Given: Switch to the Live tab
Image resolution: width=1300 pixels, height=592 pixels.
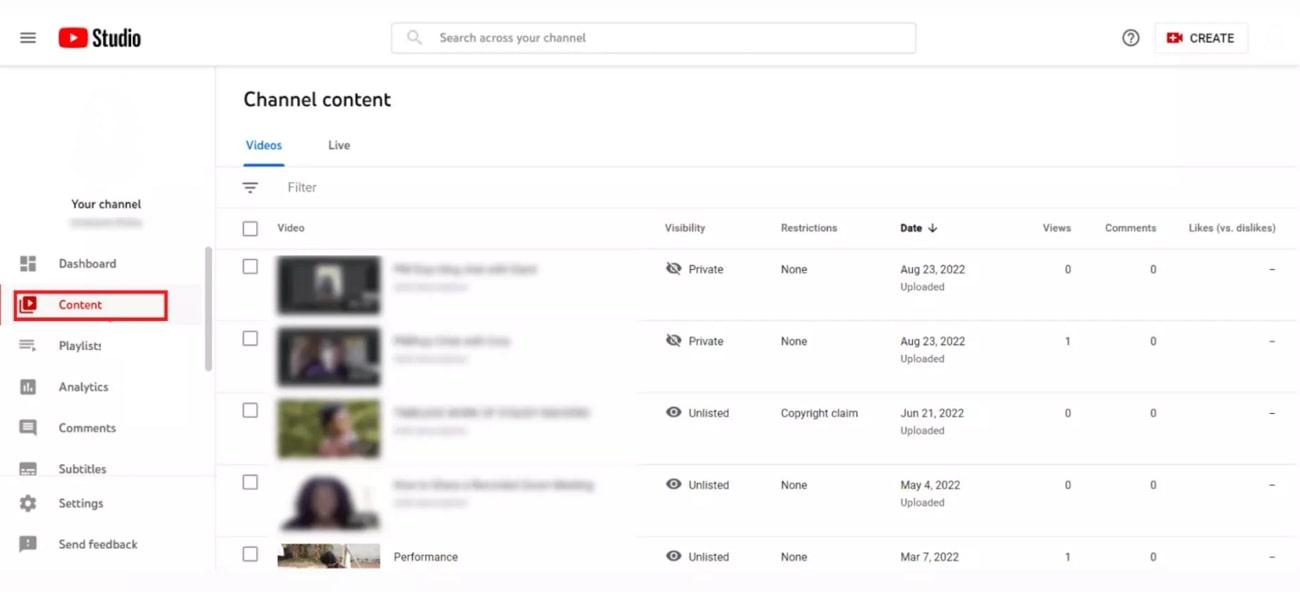Looking at the screenshot, I should coord(338,145).
